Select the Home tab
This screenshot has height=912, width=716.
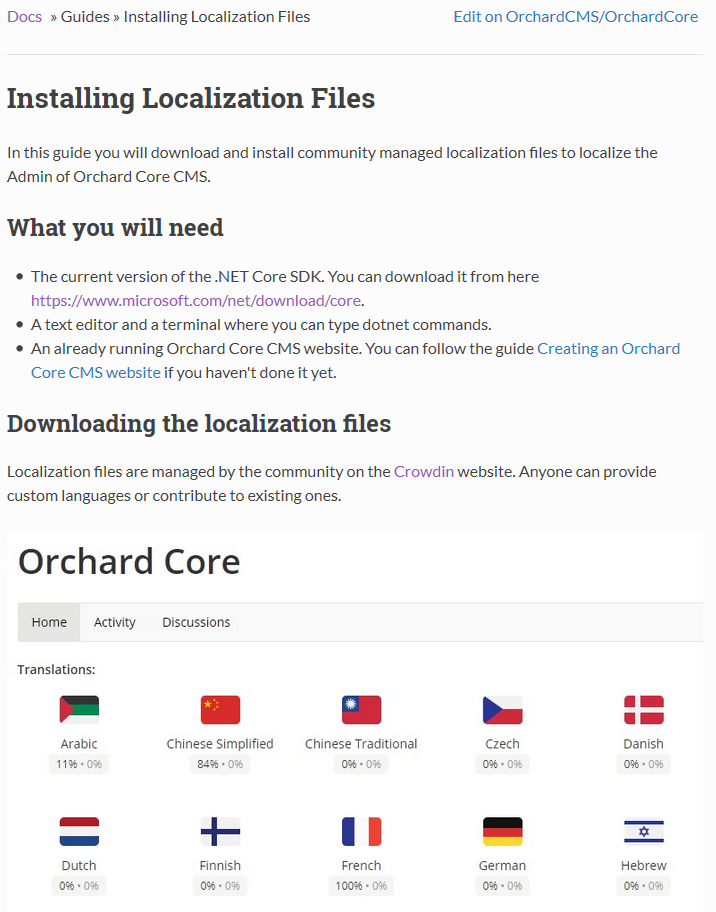click(49, 622)
